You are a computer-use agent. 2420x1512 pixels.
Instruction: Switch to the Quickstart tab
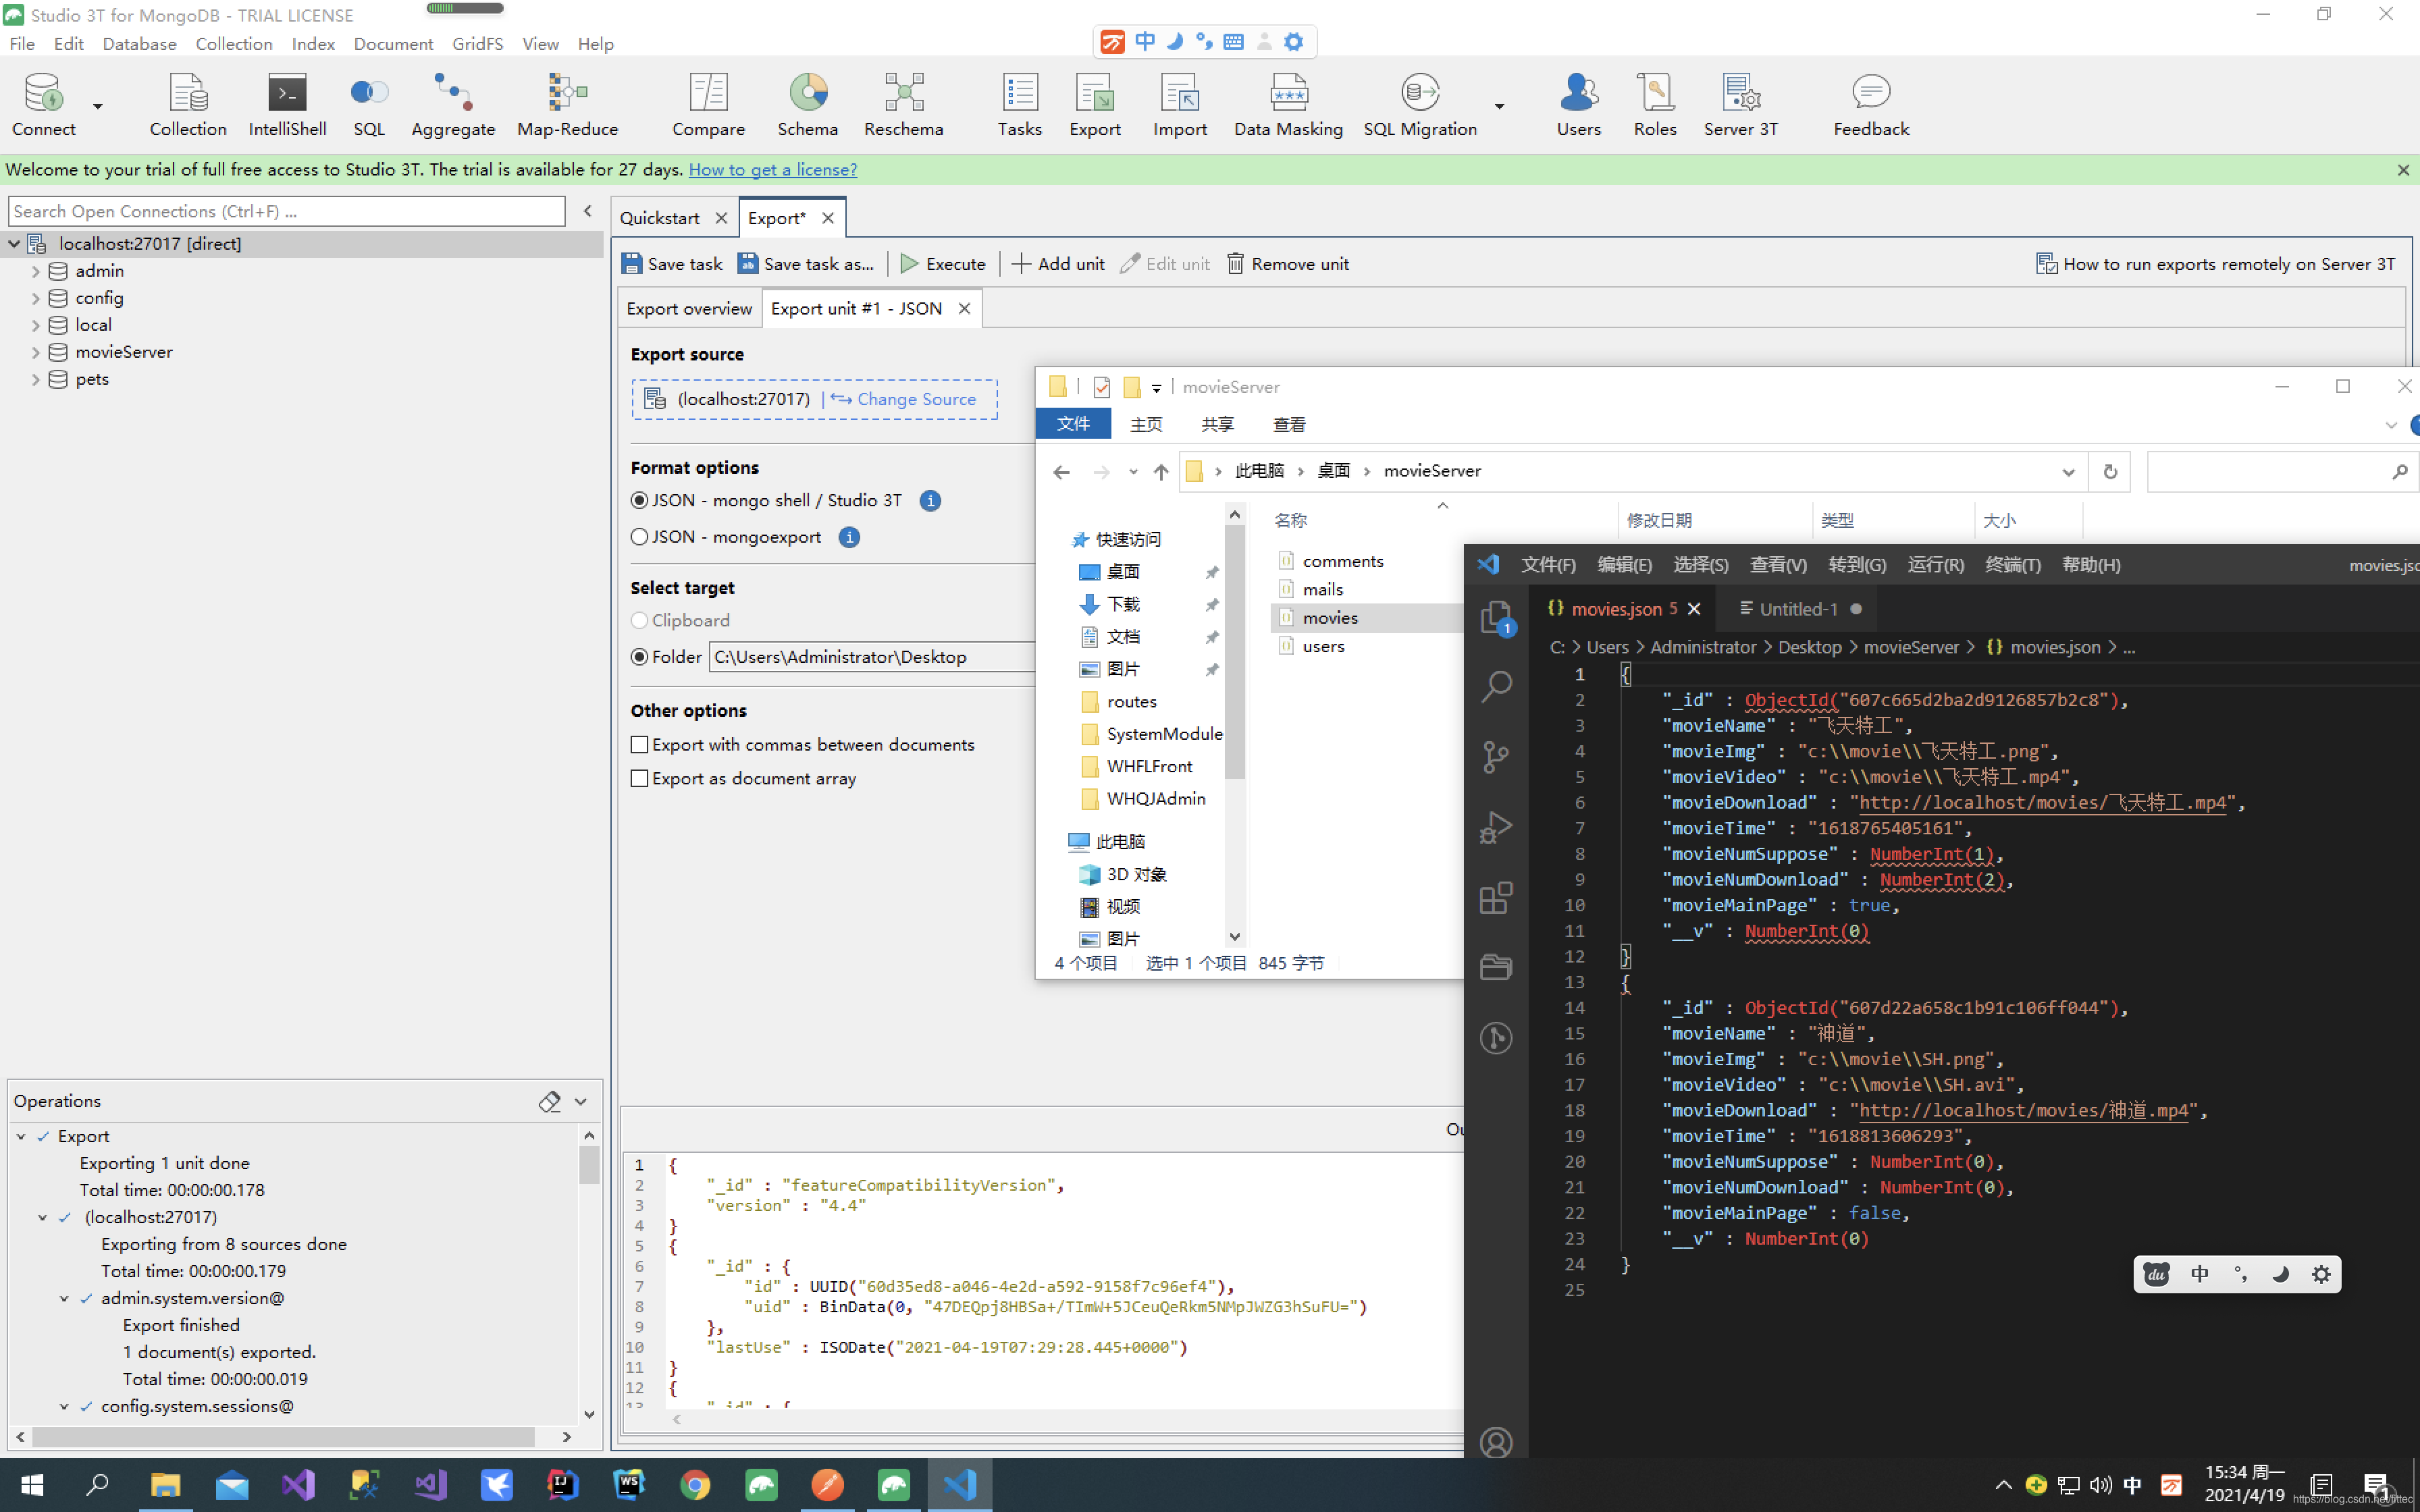pos(659,218)
